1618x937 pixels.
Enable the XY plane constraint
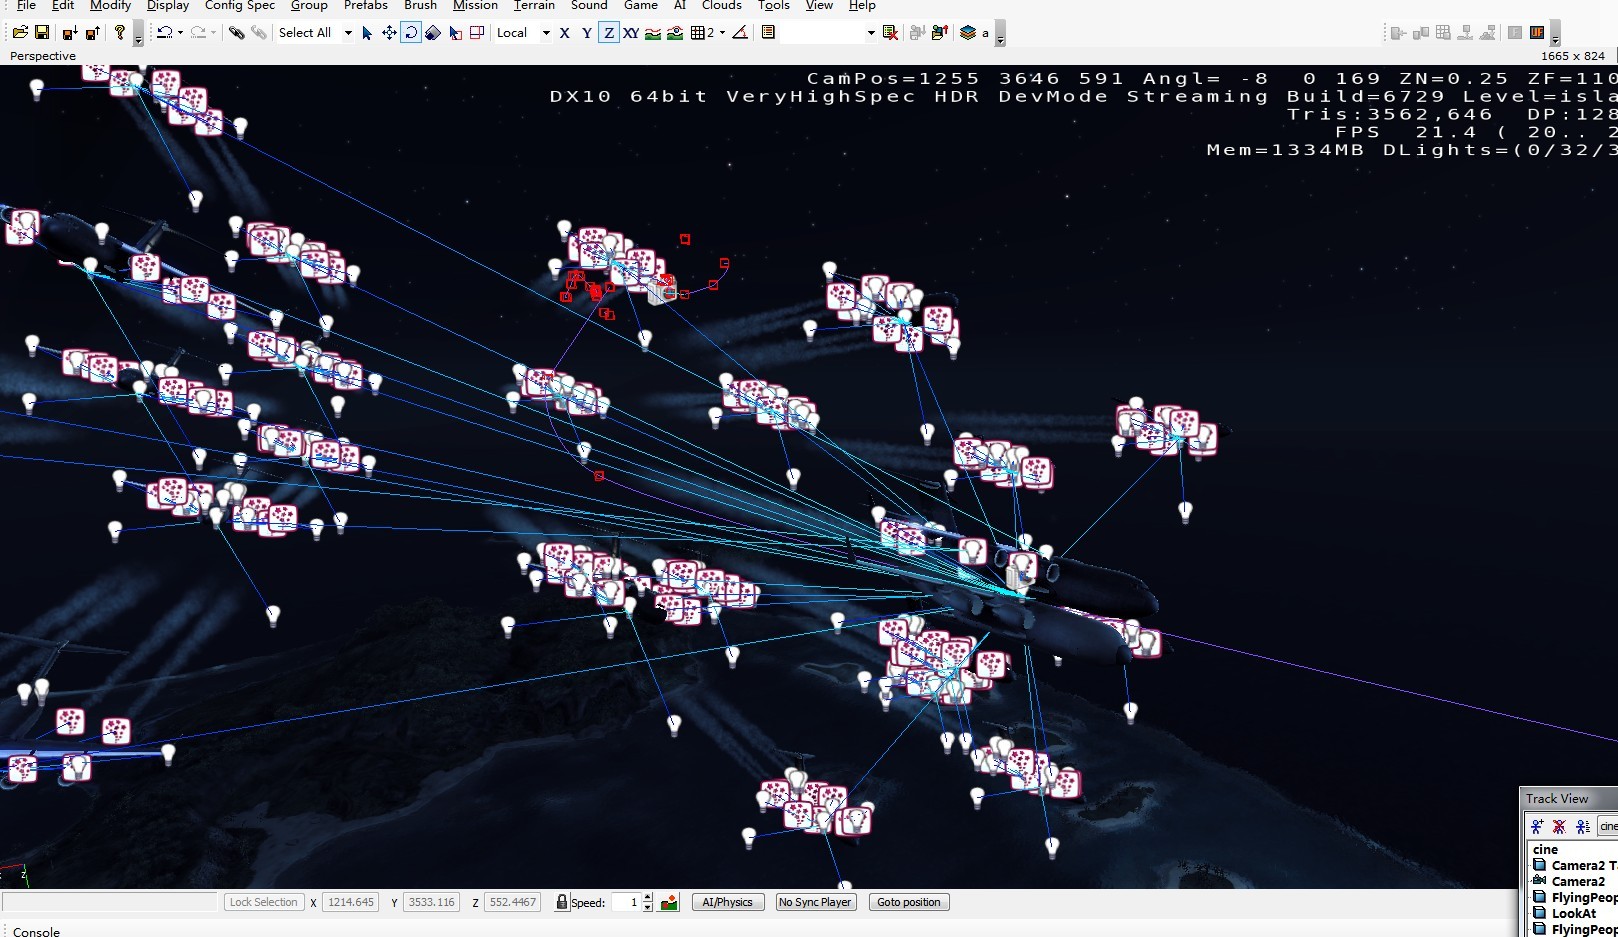tap(631, 33)
